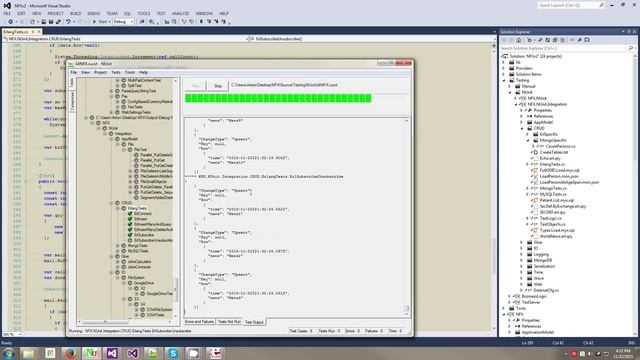Collapse CRUD node in NUnit tree
Image resolution: width=640 pixels, height=360 pixels.
[x=111, y=203]
